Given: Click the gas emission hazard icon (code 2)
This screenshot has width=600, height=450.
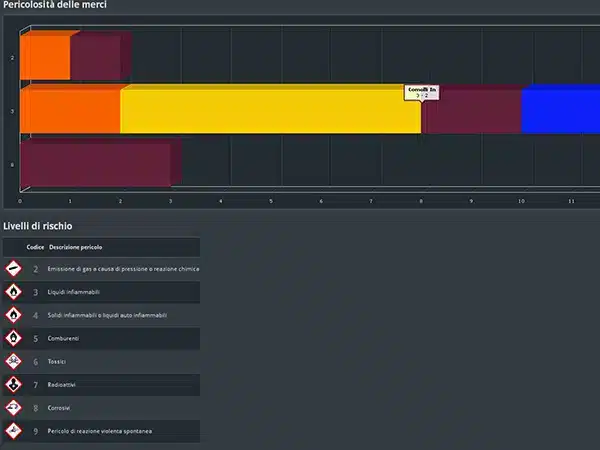Looking at the screenshot, I should (13, 269).
